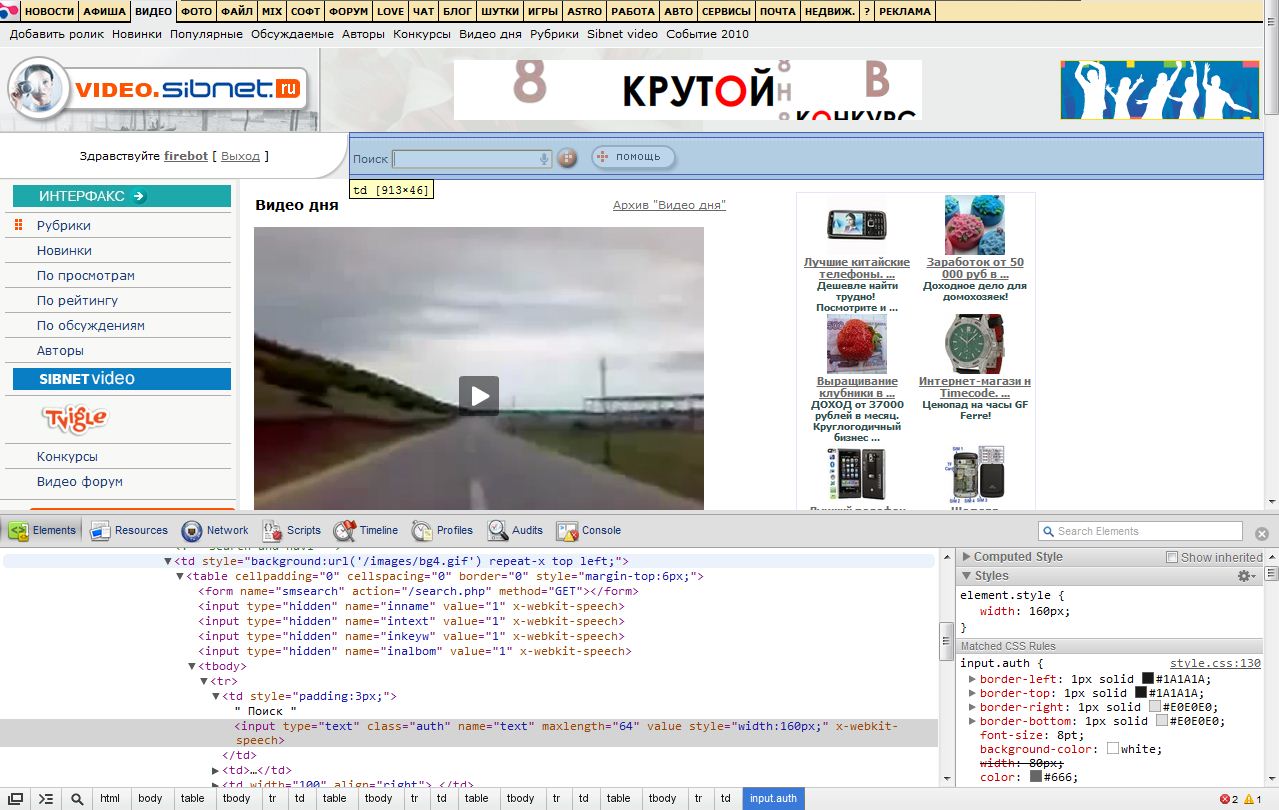The width and height of the screenshot is (1279, 810).
Task: Open the Audits panel
Action: click(x=516, y=531)
